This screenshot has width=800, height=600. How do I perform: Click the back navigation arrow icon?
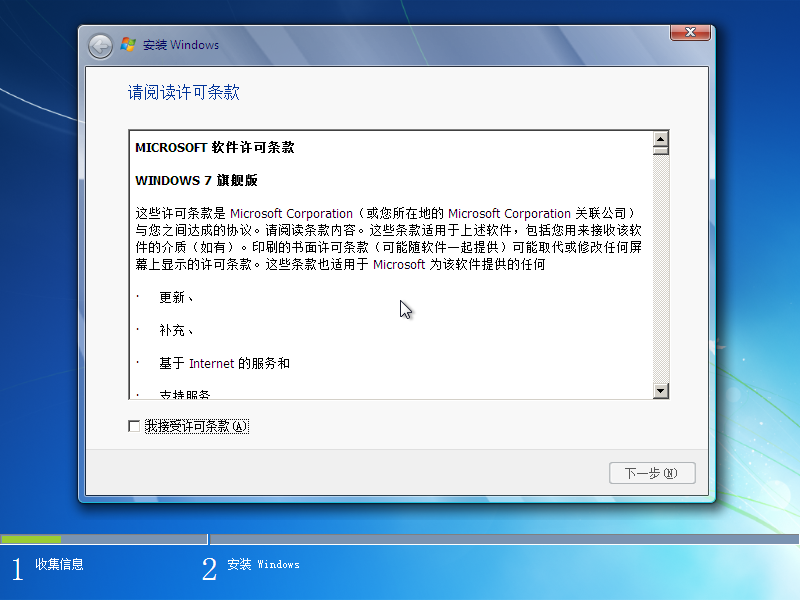(99, 45)
